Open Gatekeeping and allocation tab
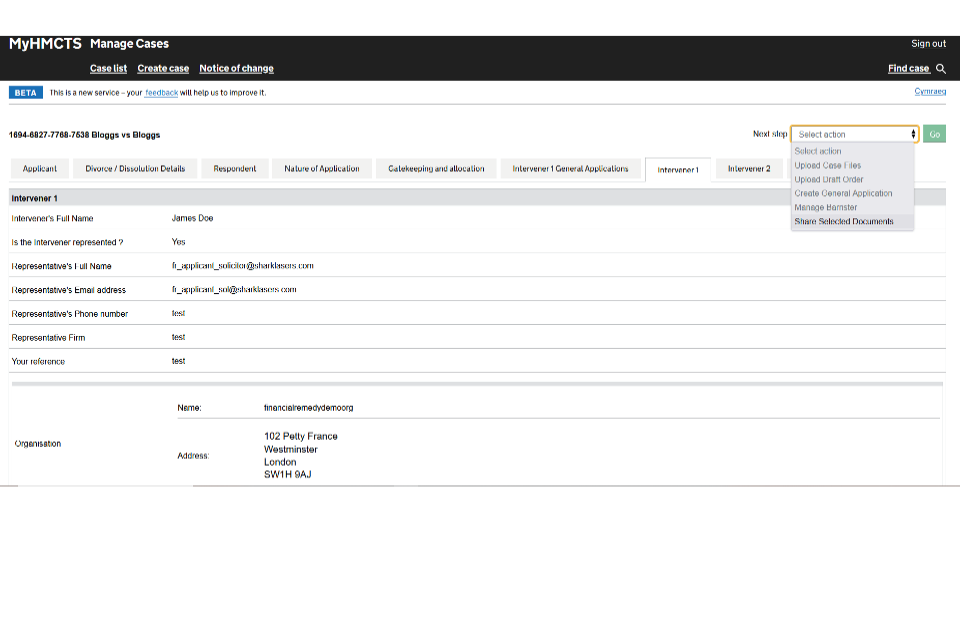Screen dimensions: 960x640 [436, 169]
